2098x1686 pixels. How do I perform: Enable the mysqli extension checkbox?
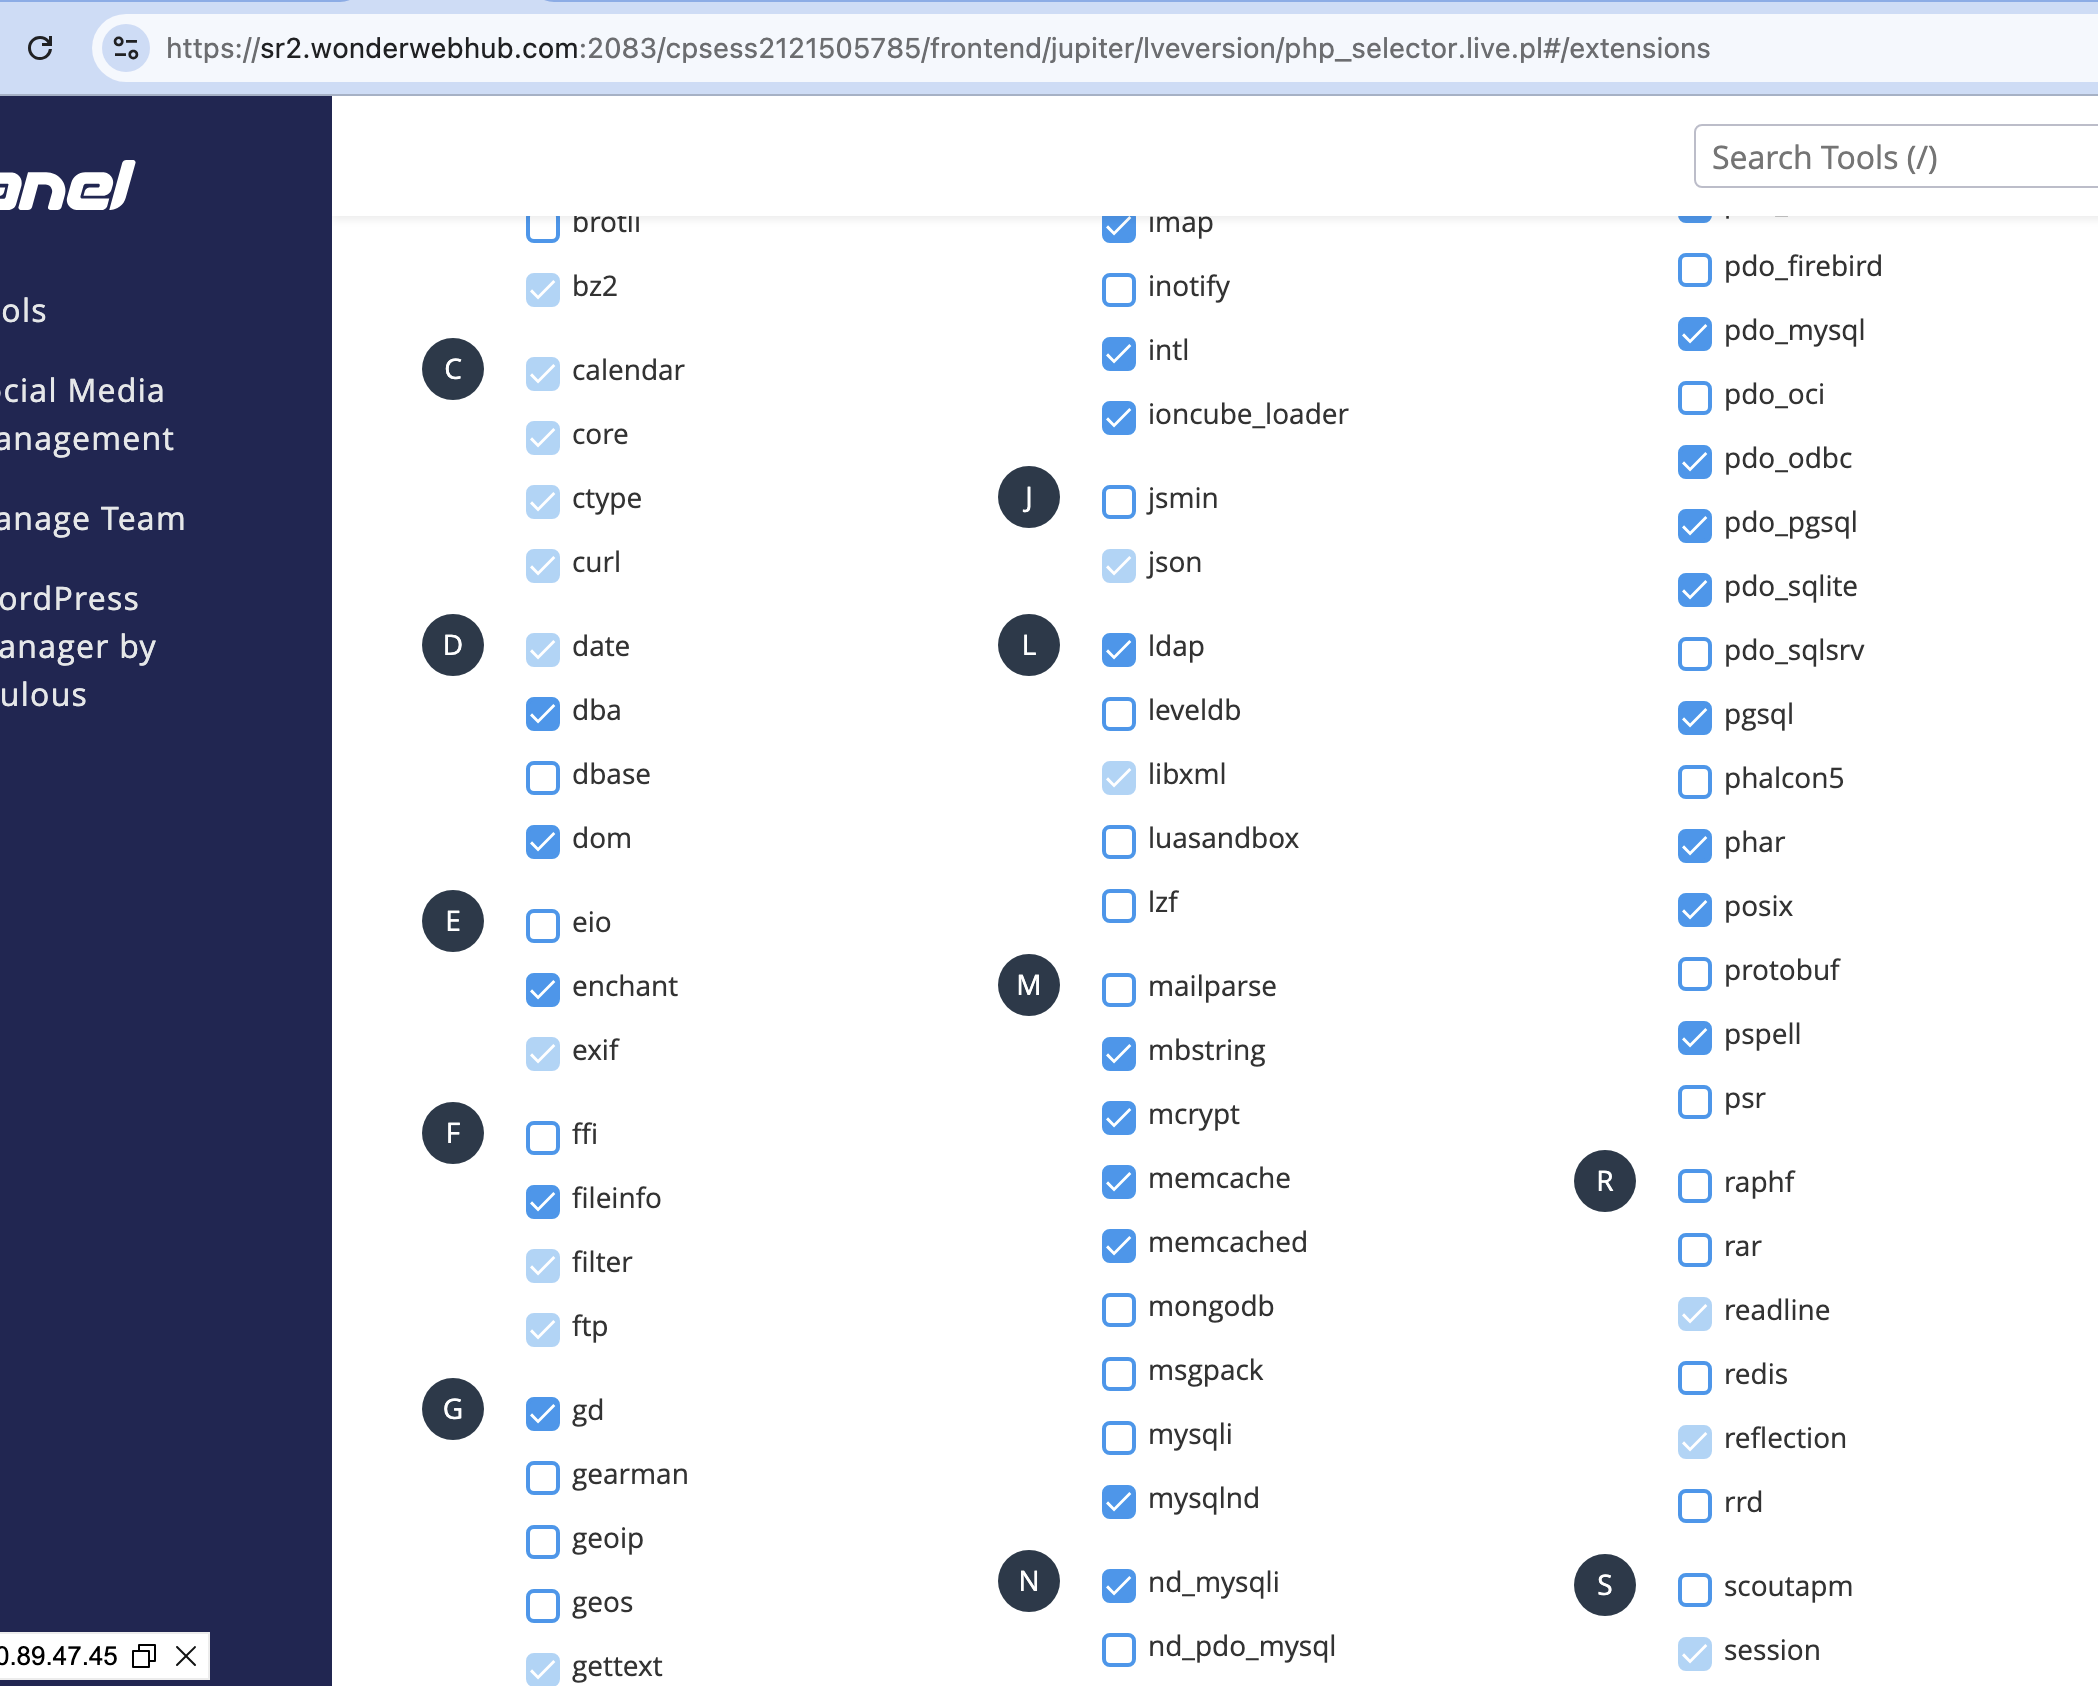click(1119, 1437)
